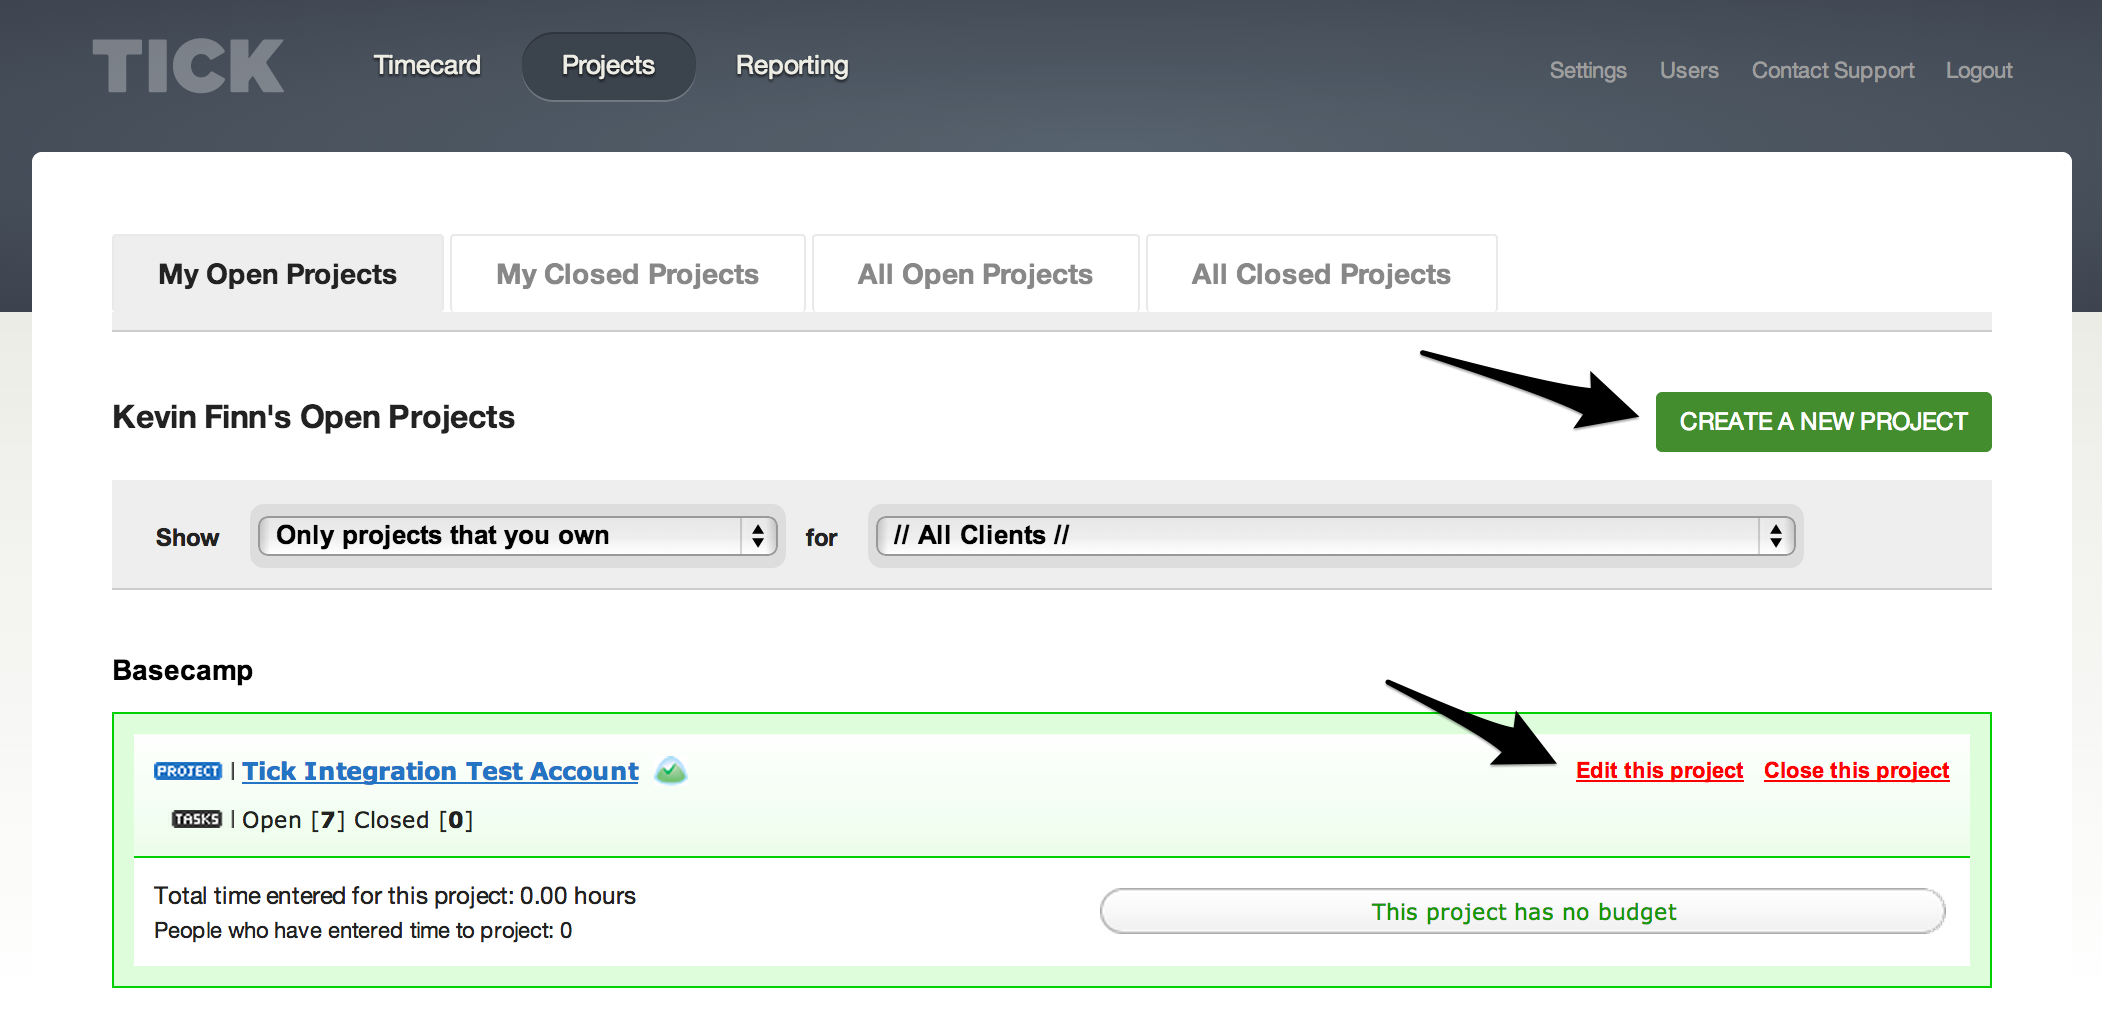The height and width of the screenshot is (1022, 2102).
Task: Click the 'This project has no budget' pill
Action: (x=1523, y=911)
